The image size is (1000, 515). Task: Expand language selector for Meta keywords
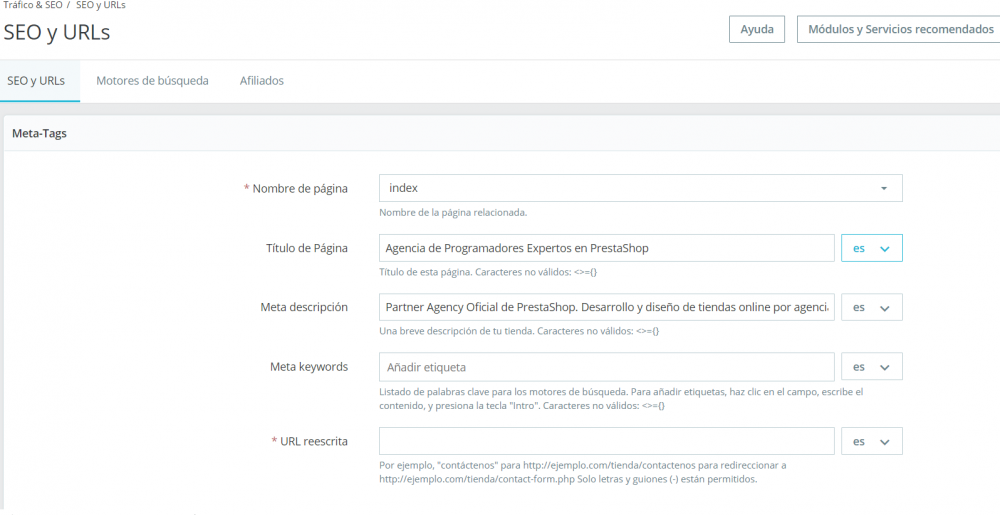point(872,367)
